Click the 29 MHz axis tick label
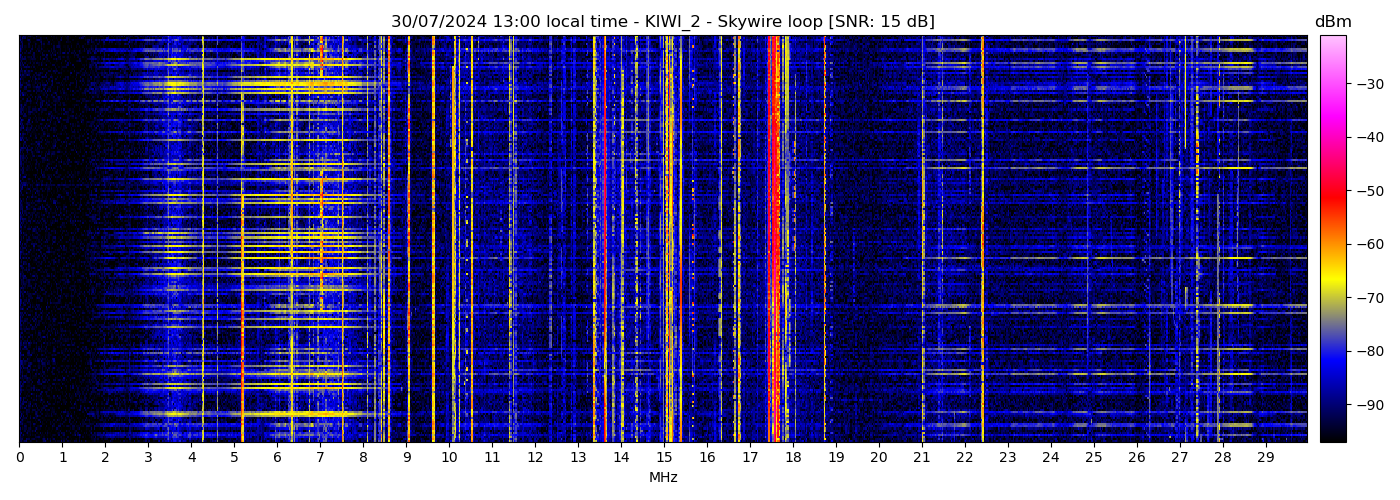The width and height of the screenshot is (1400, 500). (x=1265, y=458)
